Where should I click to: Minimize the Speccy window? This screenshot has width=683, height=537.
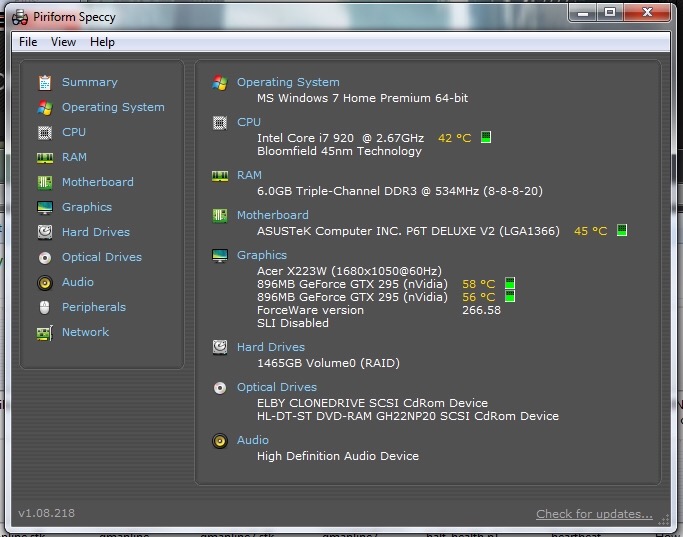pos(583,13)
